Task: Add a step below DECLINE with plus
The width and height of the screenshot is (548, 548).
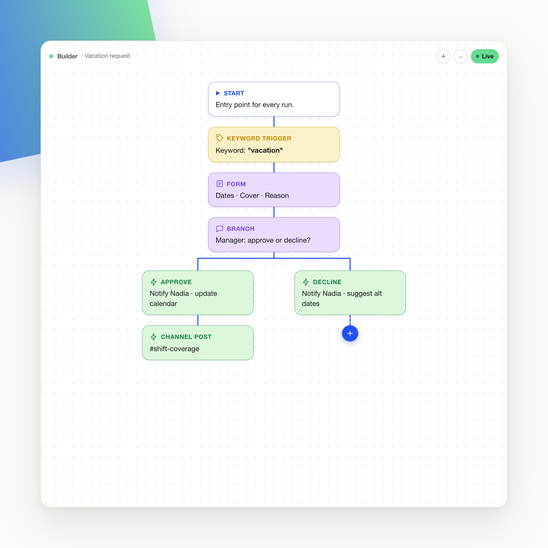Action: [350, 333]
